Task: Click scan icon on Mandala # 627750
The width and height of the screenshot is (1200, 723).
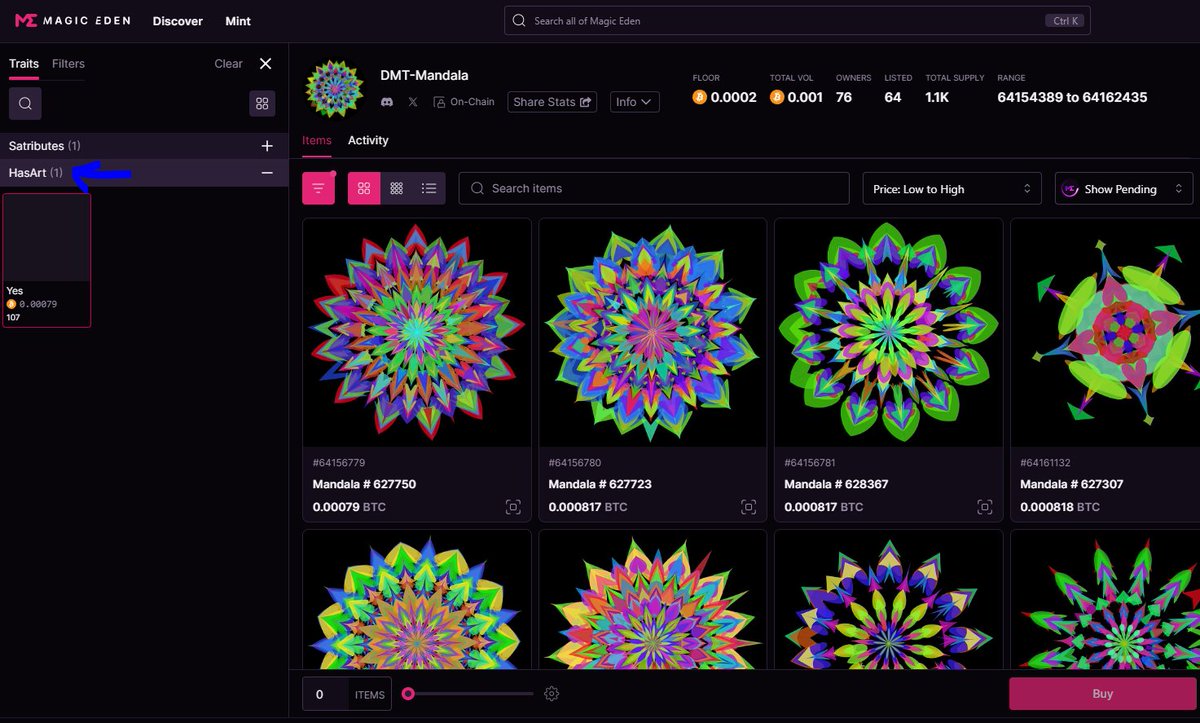Action: (512, 507)
